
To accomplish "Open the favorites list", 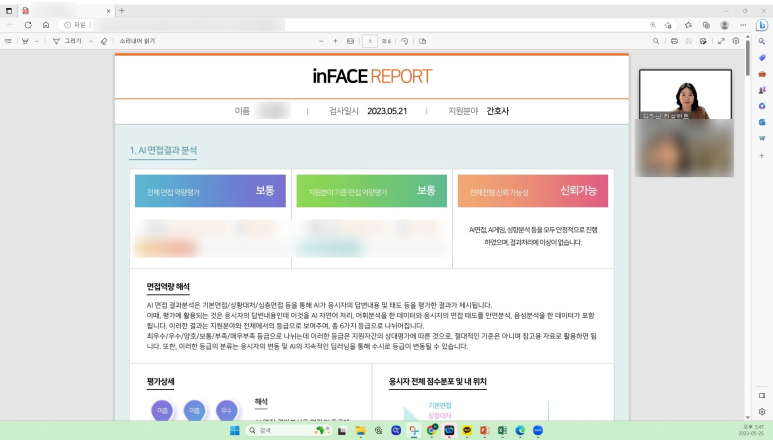I will (x=689, y=25).
